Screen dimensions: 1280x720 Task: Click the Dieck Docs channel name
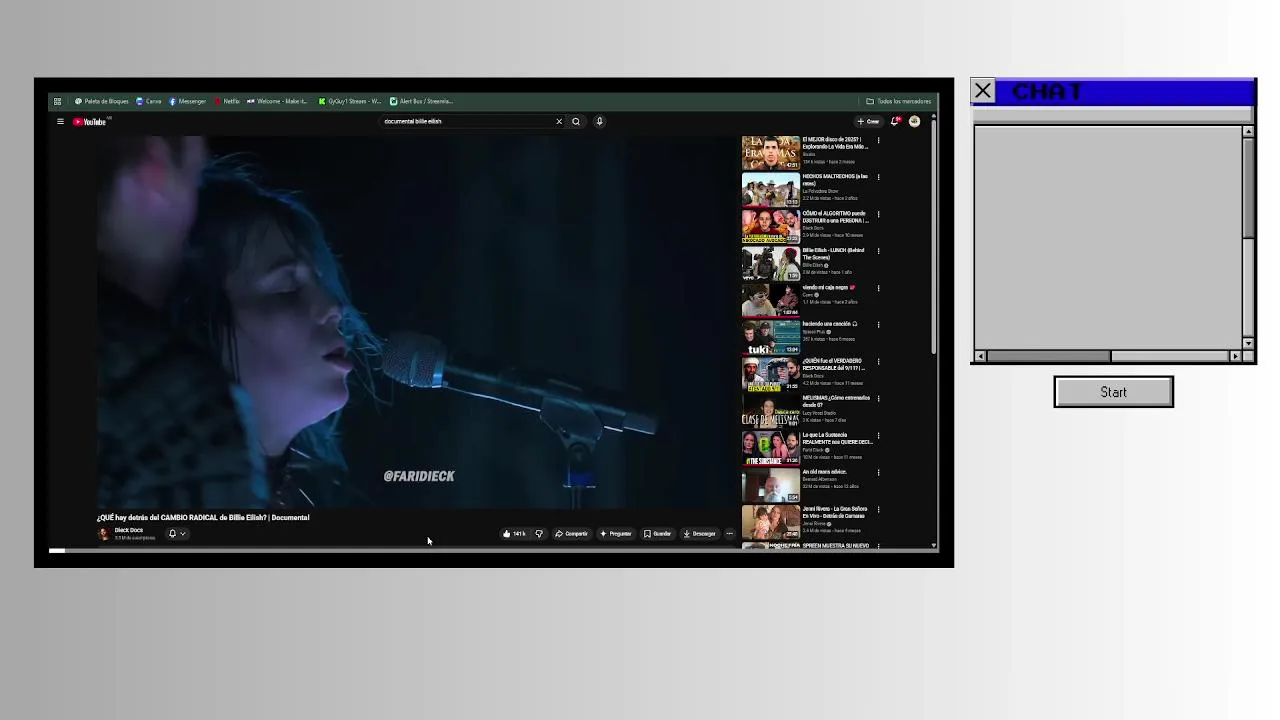click(x=129, y=530)
